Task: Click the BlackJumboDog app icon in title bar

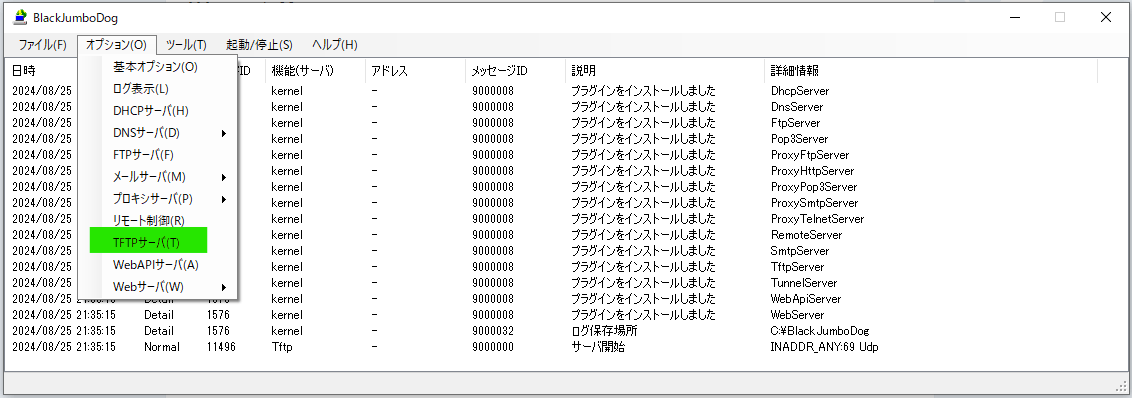Action: [x=20, y=17]
